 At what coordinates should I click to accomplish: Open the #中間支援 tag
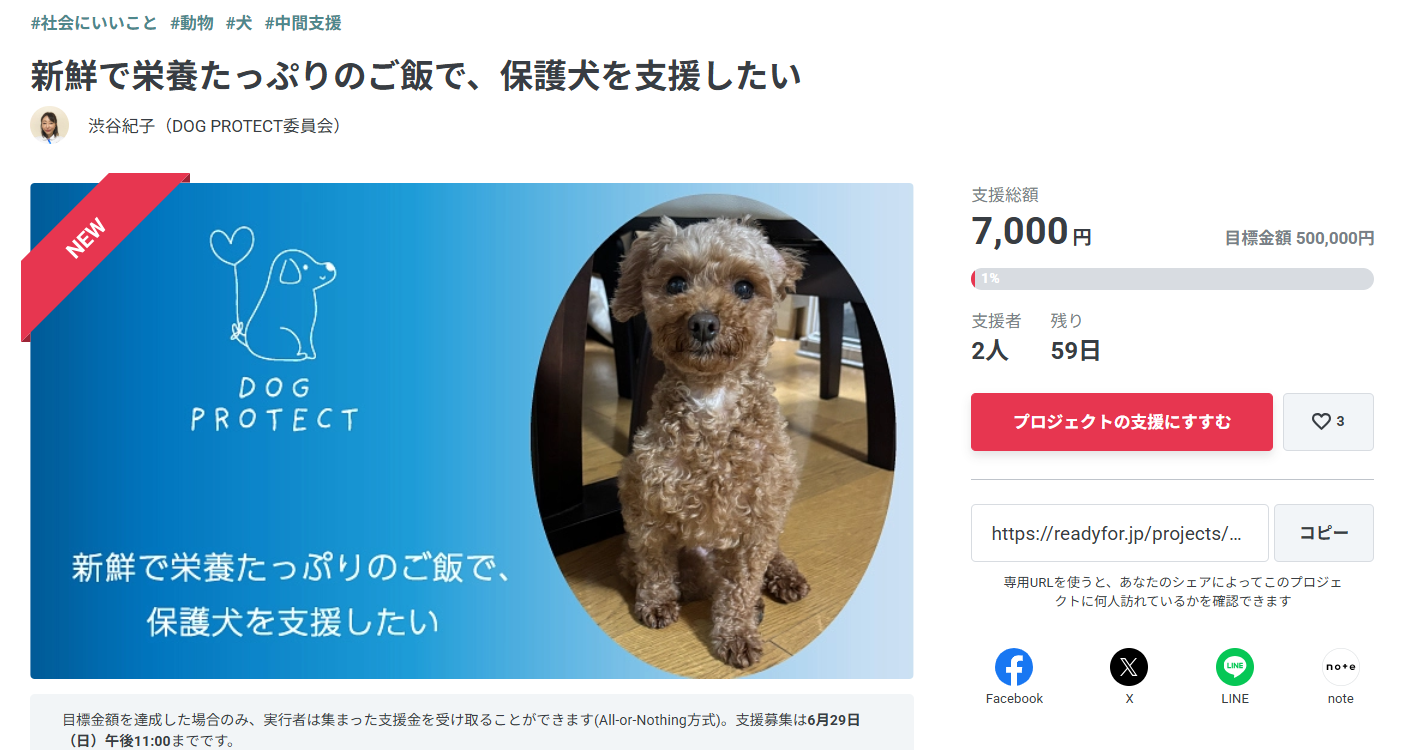(x=303, y=22)
